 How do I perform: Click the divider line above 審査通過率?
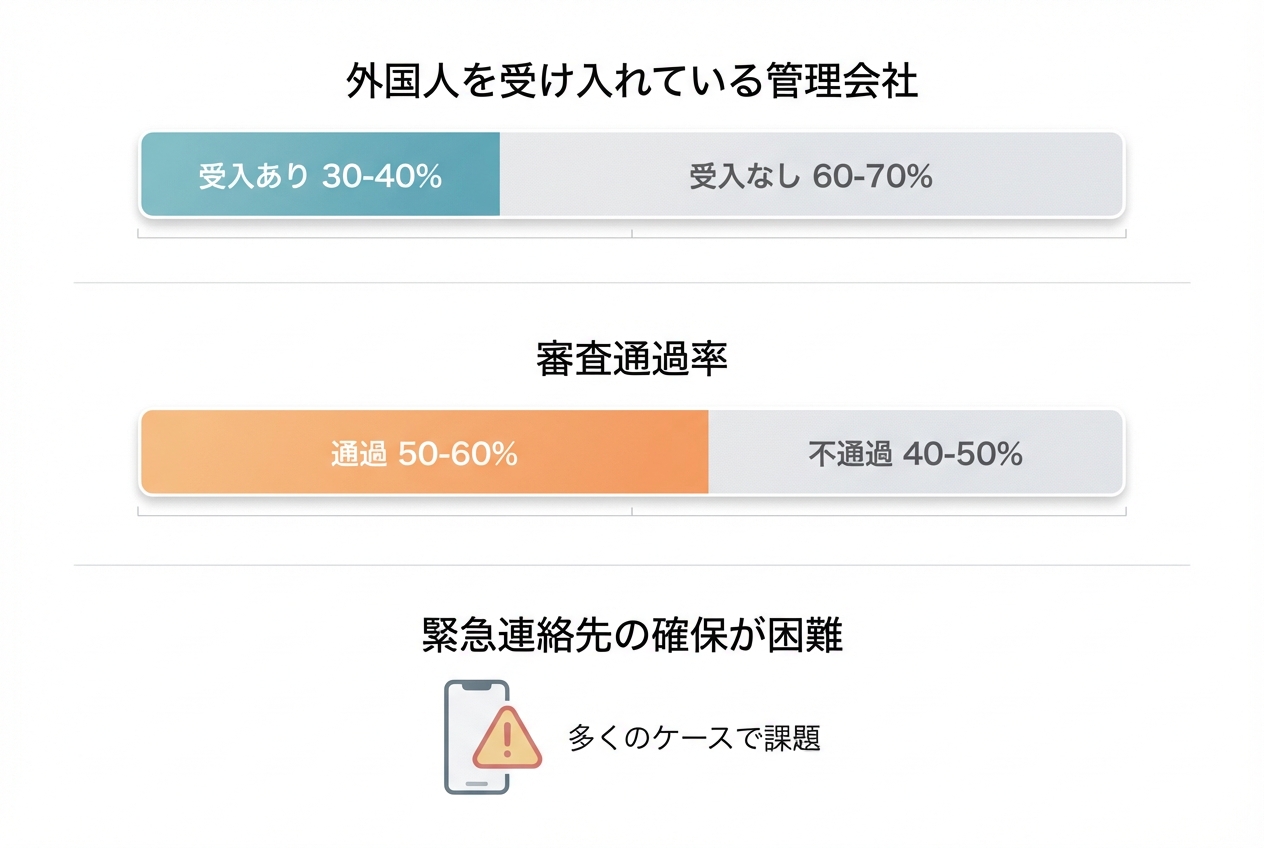632,283
